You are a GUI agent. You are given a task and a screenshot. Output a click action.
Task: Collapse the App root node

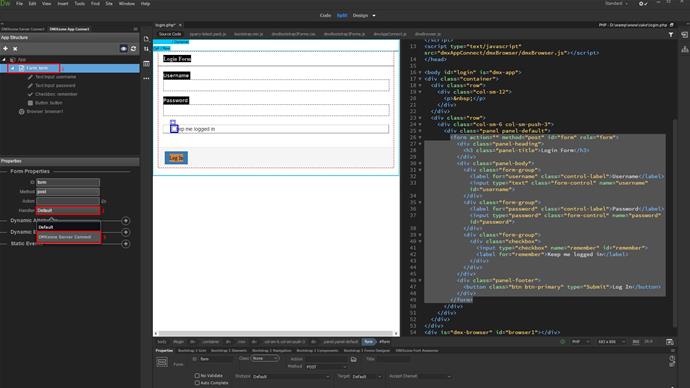click(4, 59)
